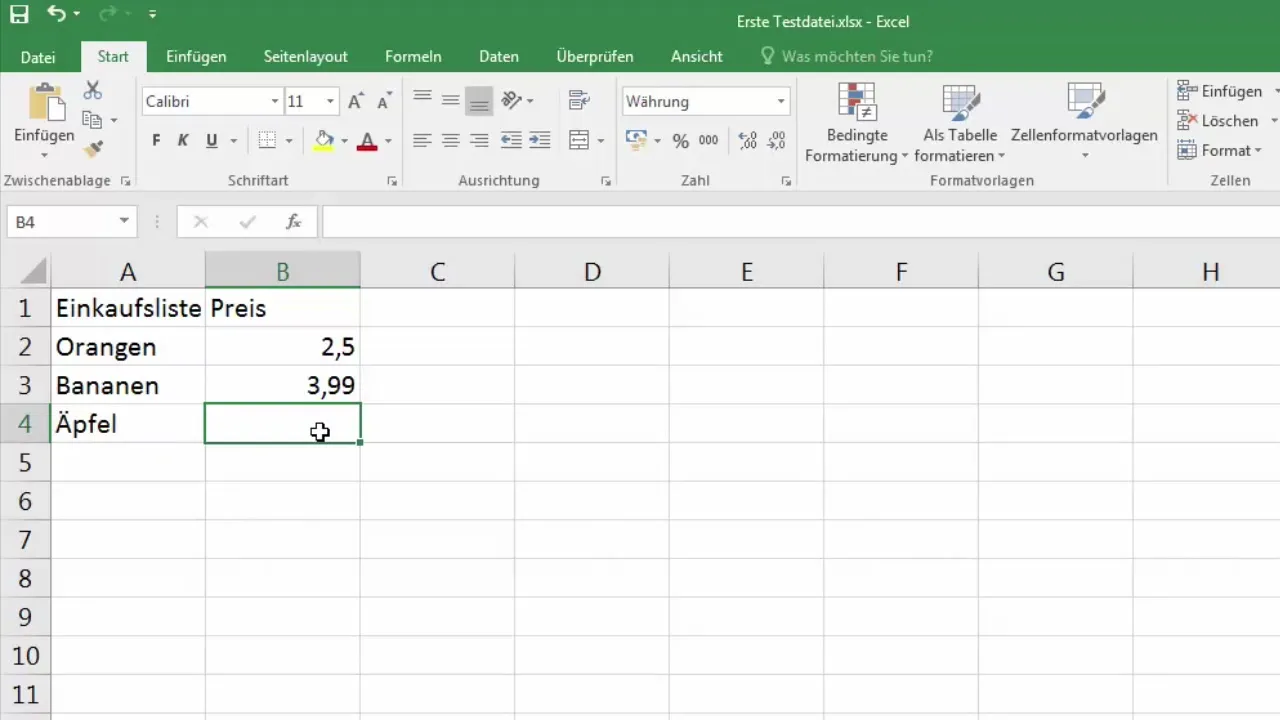This screenshot has height=720, width=1280.
Task: Toggle underline U formatting
Action: coord(211,141)
